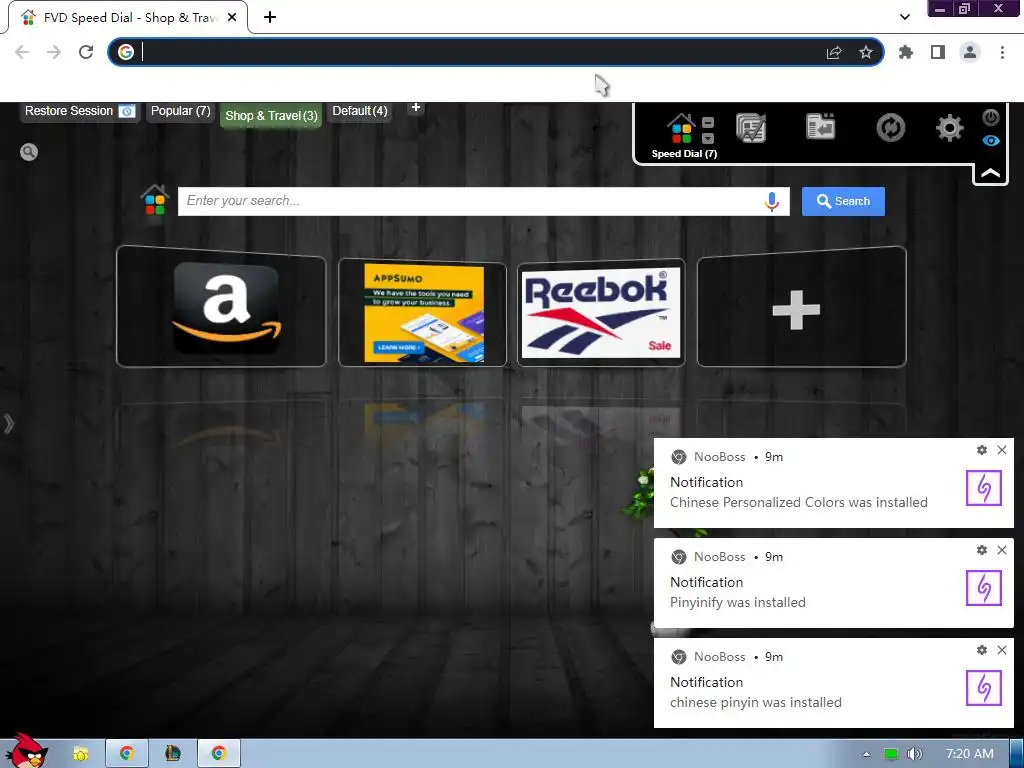This screenshot has width=1024, height=768.
Task: Open the tab search down-chevron
Action: (x=904, y=17)
